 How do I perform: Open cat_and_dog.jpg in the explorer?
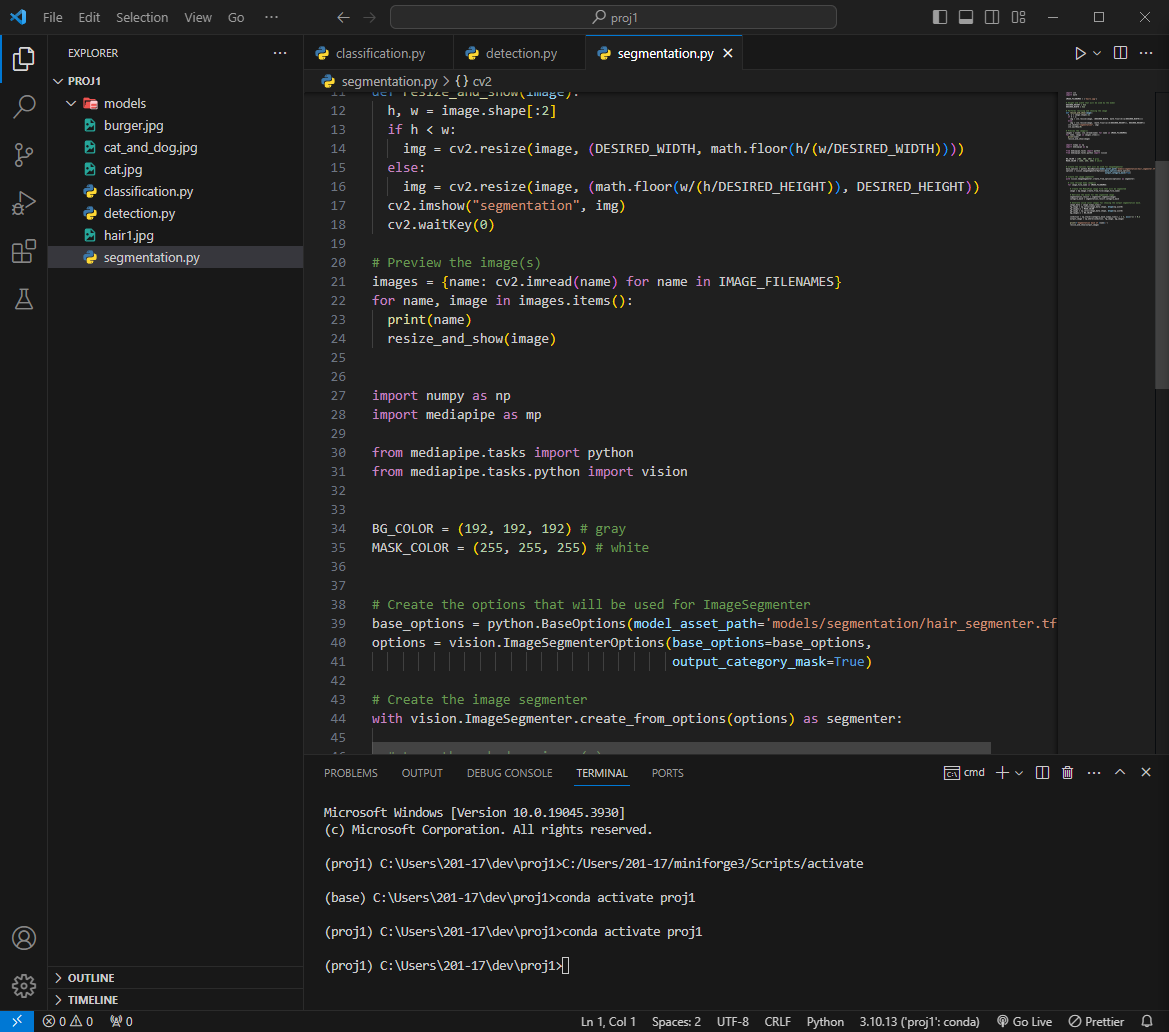click(176, 148)
